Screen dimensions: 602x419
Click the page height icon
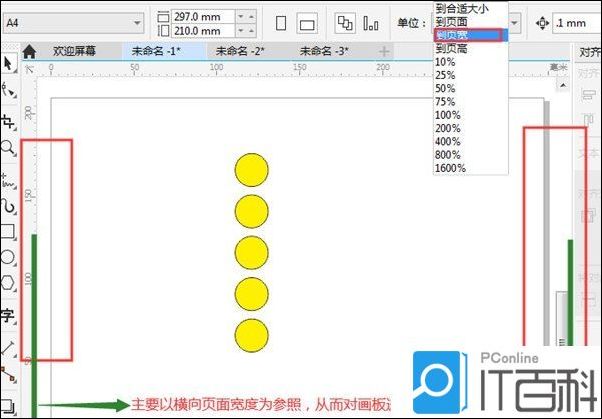click(x=163, y=31)
